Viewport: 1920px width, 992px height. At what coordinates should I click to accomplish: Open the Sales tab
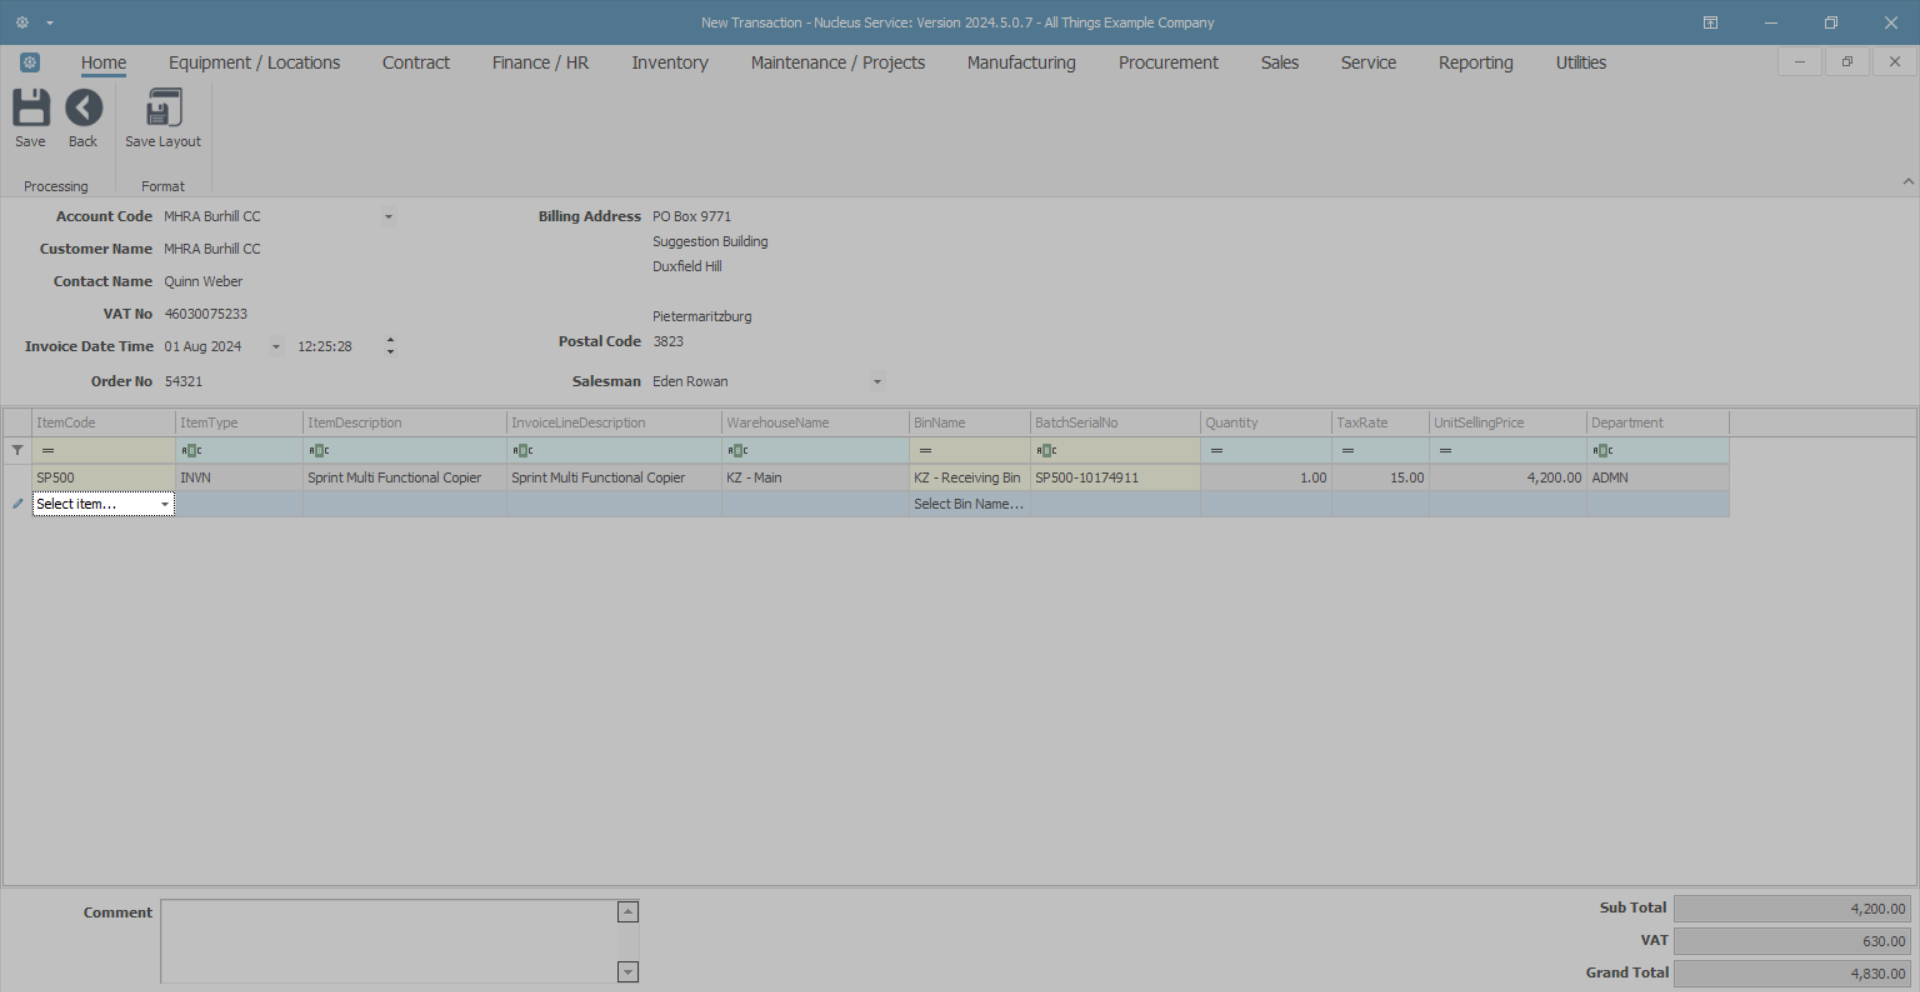pos(1280,62)
